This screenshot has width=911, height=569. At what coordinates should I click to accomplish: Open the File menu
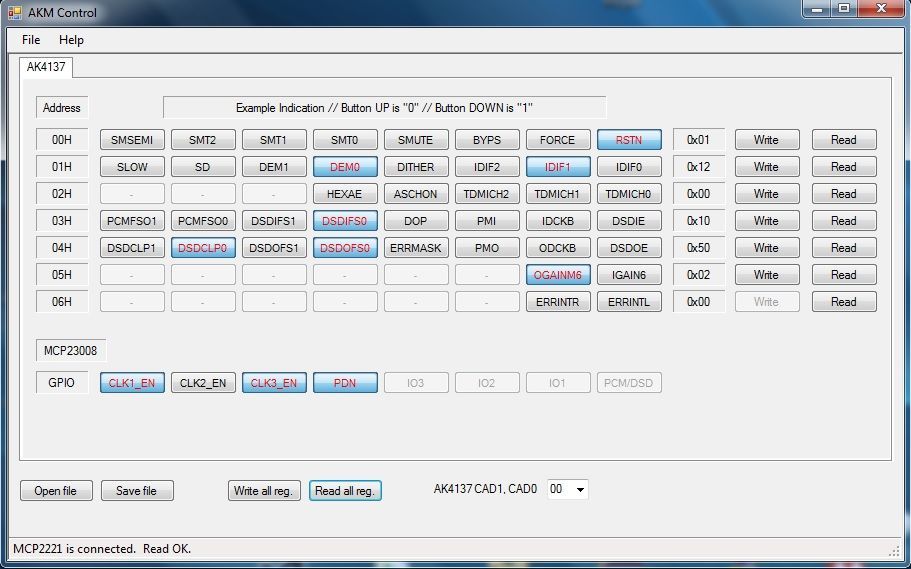tap(31, 40)
